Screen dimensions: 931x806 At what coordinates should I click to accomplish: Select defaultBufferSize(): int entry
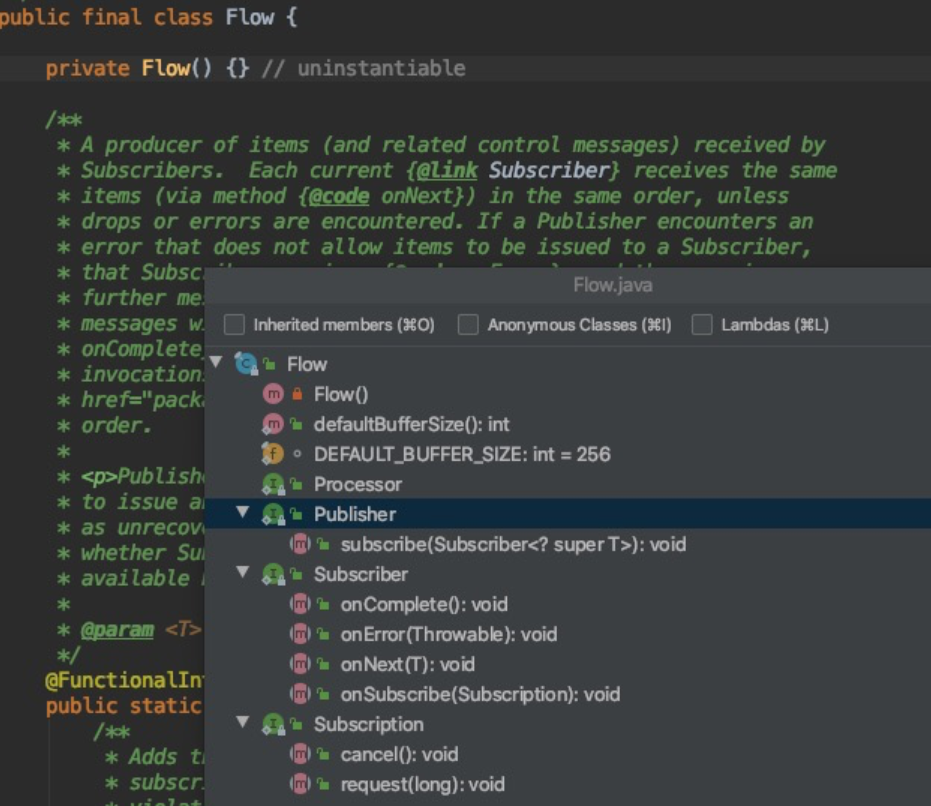tap(411, 424)
